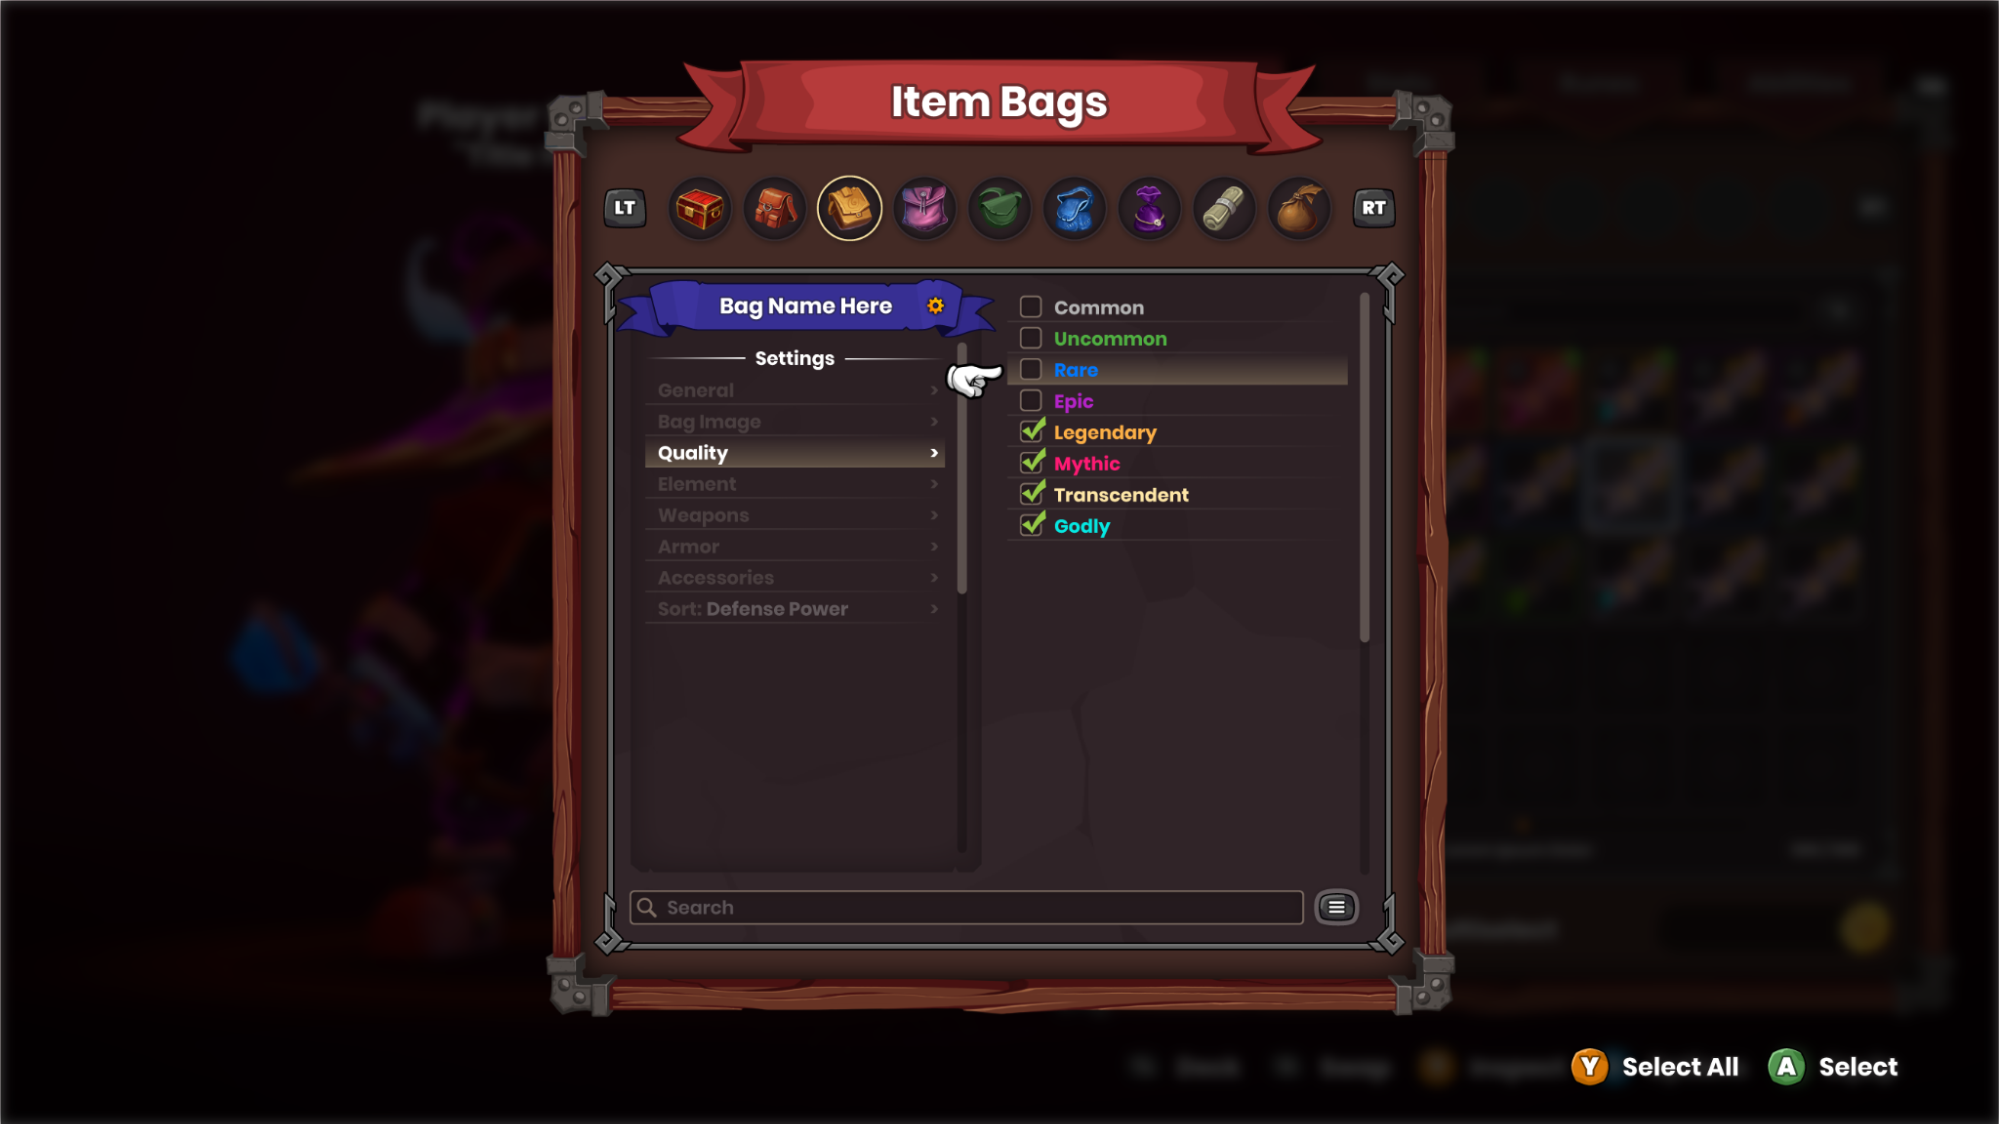Uncheck the Legendary quality checkbox
This screenshot has width=1999, height=1125.
click(x=1031, y=432)
